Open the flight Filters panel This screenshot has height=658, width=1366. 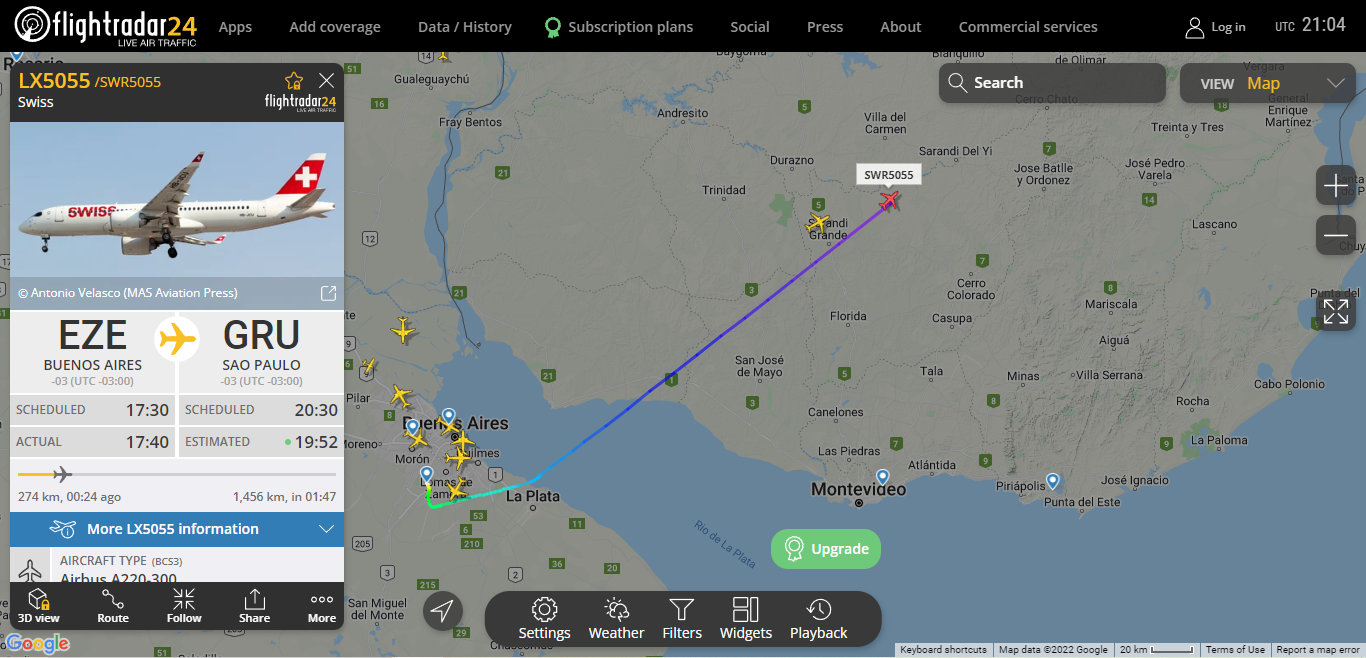(682, 618)
